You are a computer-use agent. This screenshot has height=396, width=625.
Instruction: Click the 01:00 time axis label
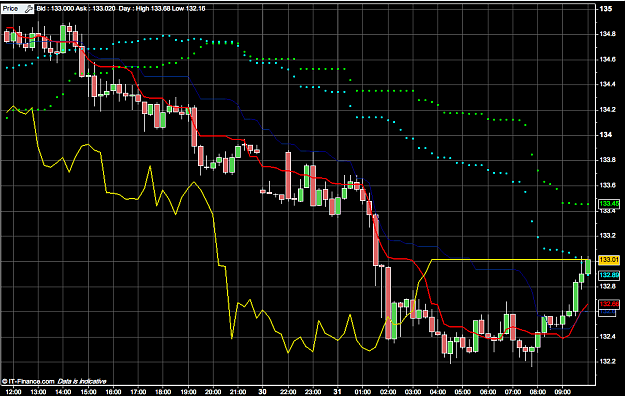[363, 392]
